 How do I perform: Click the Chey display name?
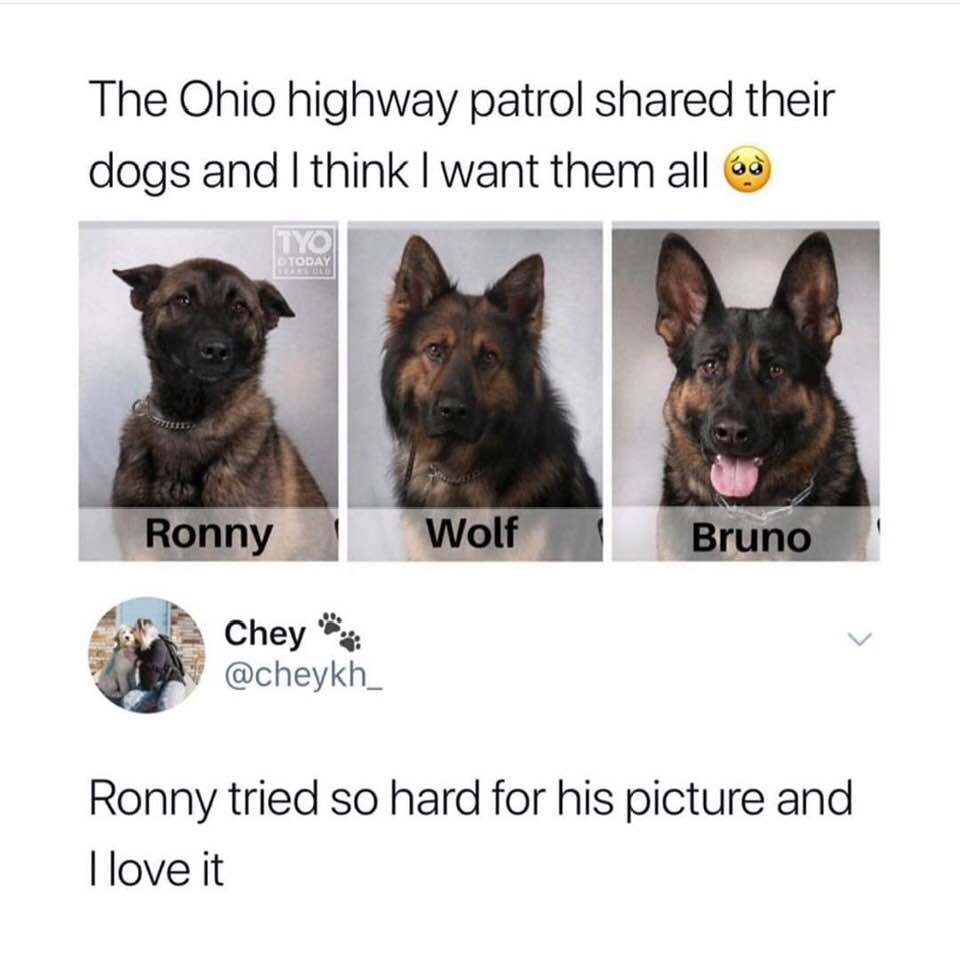tap(264, 633)
